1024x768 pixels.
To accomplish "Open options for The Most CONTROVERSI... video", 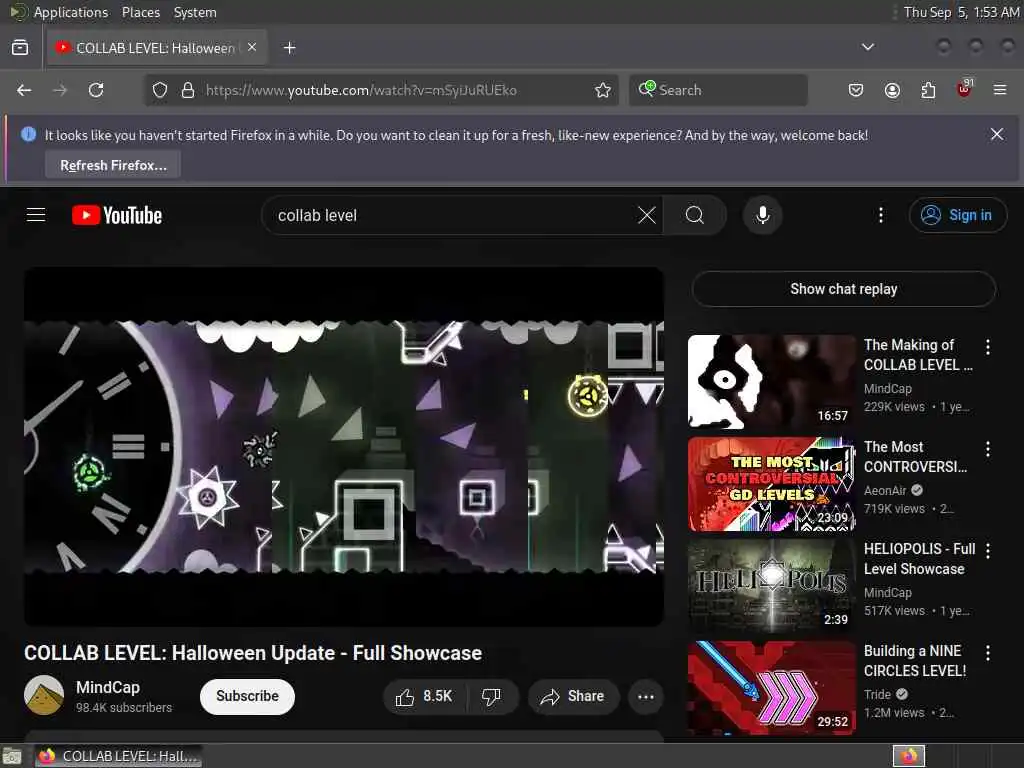I will click(987, 449).
